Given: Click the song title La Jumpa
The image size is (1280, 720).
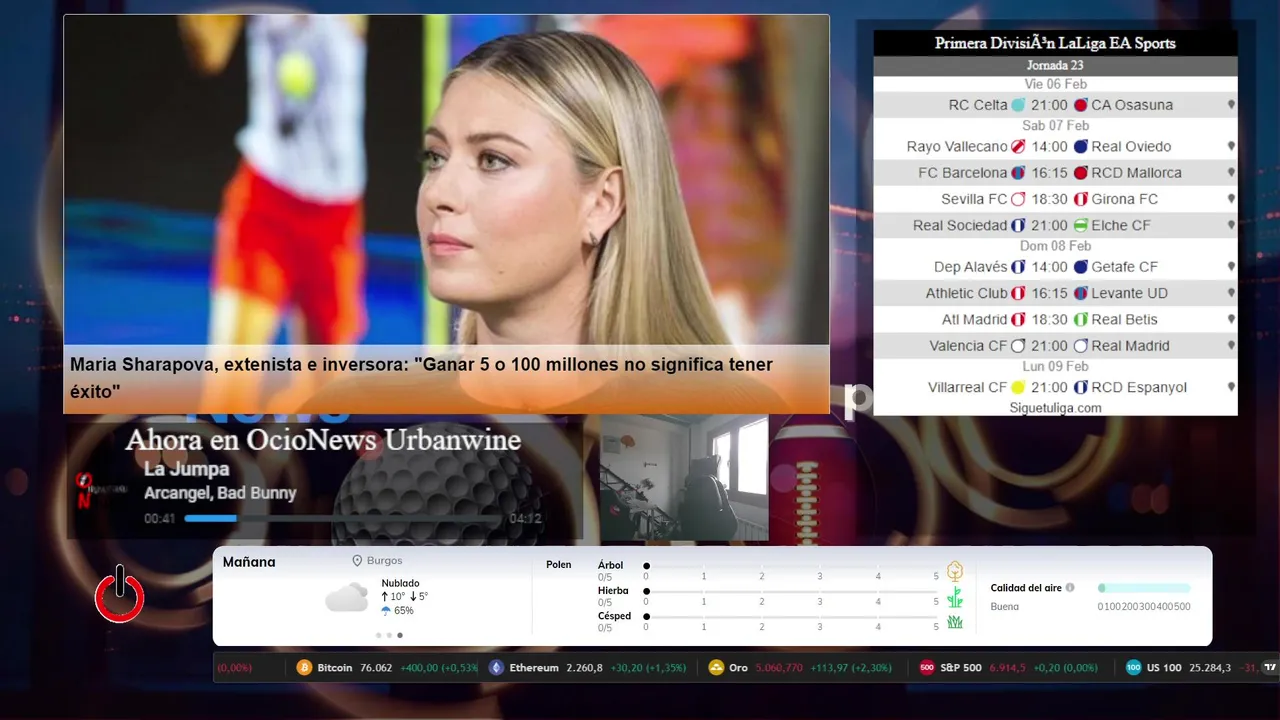Looking at the screenshot, I should (186, 469).
